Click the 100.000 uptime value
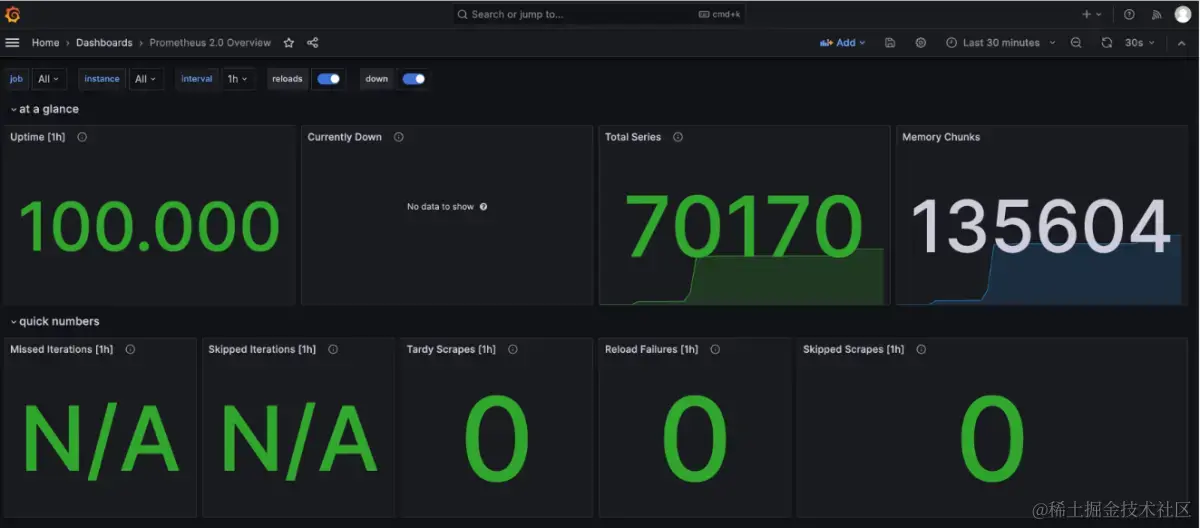Screen dimensions: 1200x528 pos(150,227)
